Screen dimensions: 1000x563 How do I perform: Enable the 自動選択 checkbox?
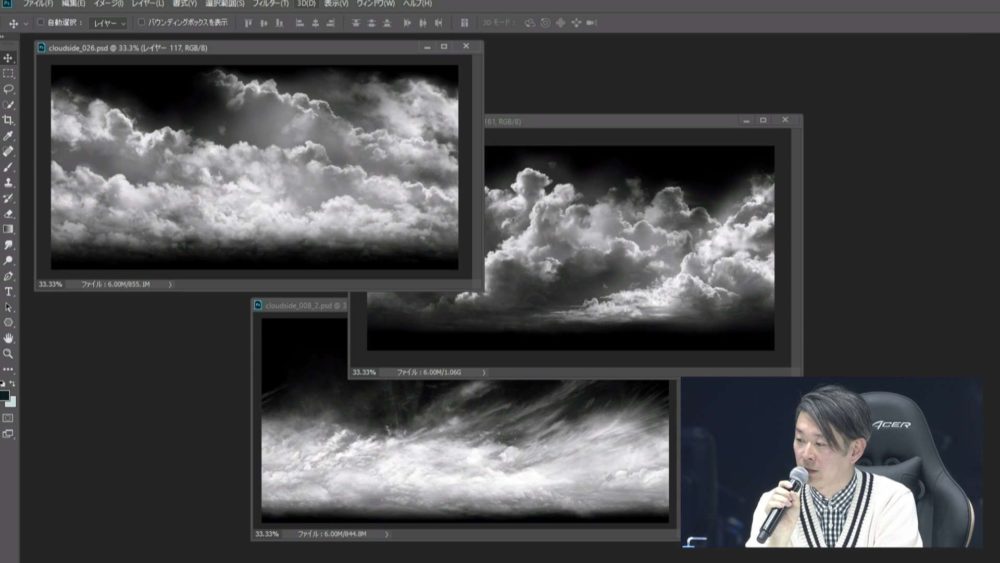pos(41,22)
